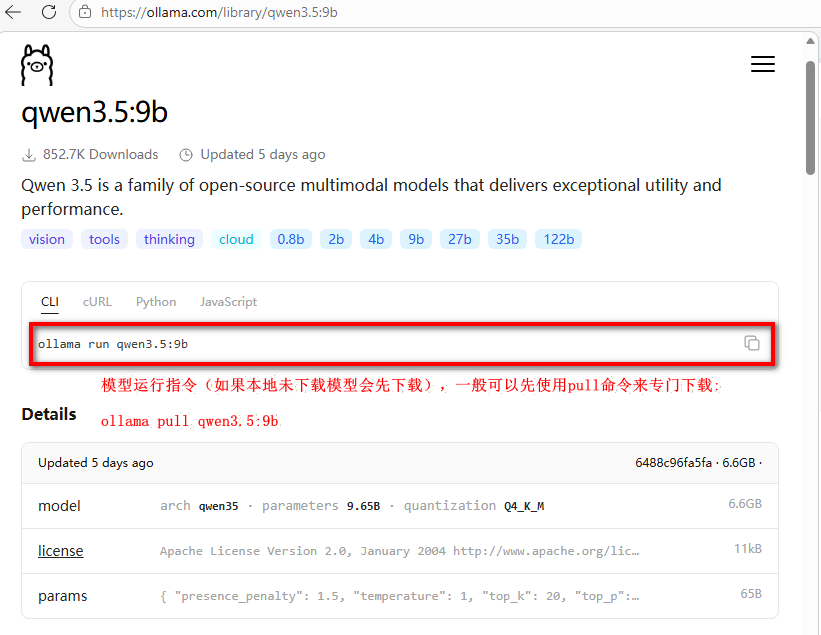Click the browser back arrow
Screen dimensions: 821x635
(x=14, y=12)
